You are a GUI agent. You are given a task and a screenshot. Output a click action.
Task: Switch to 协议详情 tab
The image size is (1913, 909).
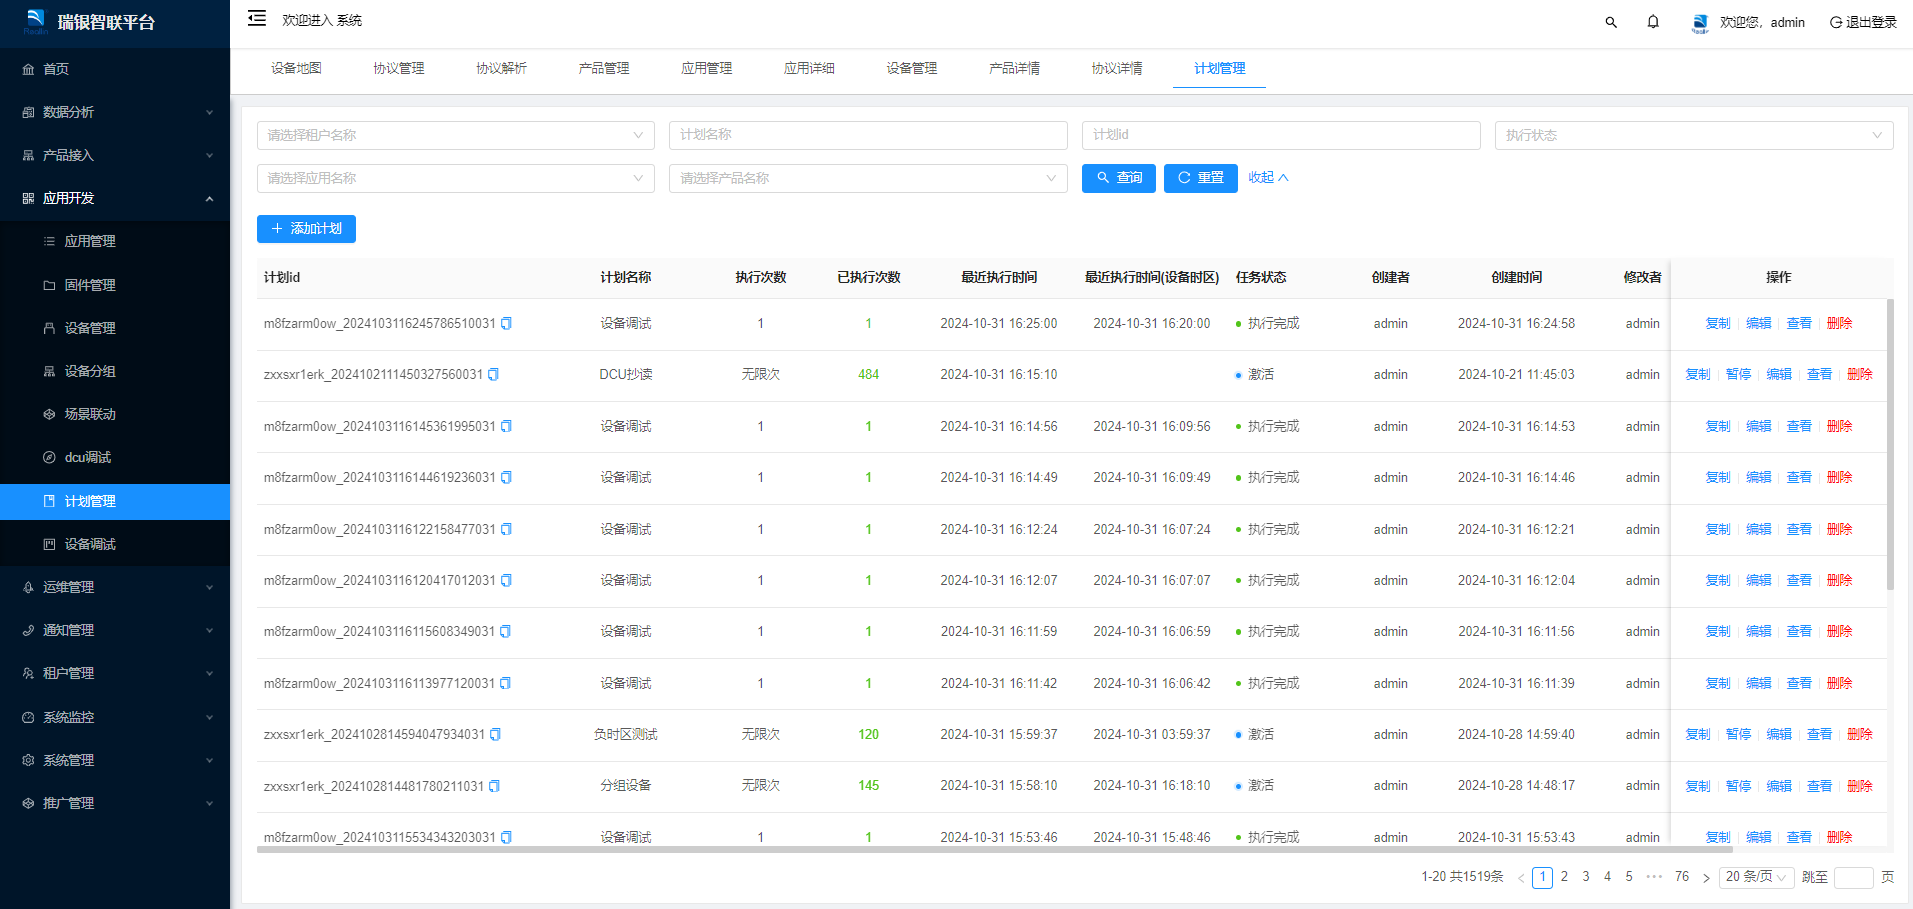point(1117,68)
